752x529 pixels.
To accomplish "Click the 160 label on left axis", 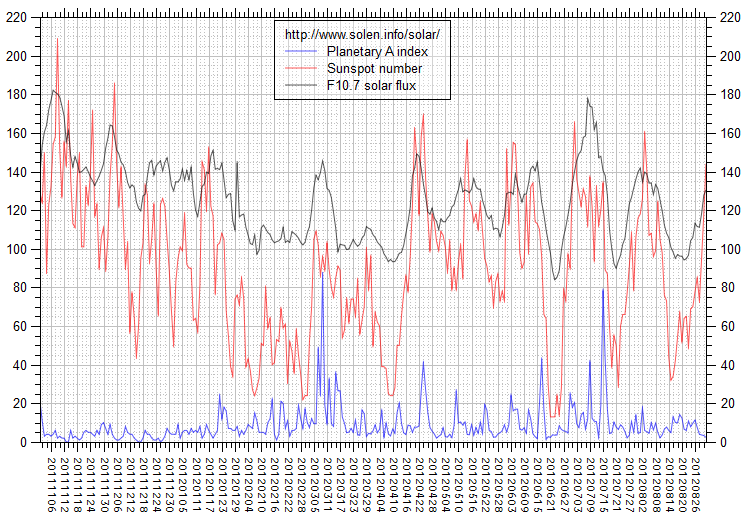I will point(16,133).
